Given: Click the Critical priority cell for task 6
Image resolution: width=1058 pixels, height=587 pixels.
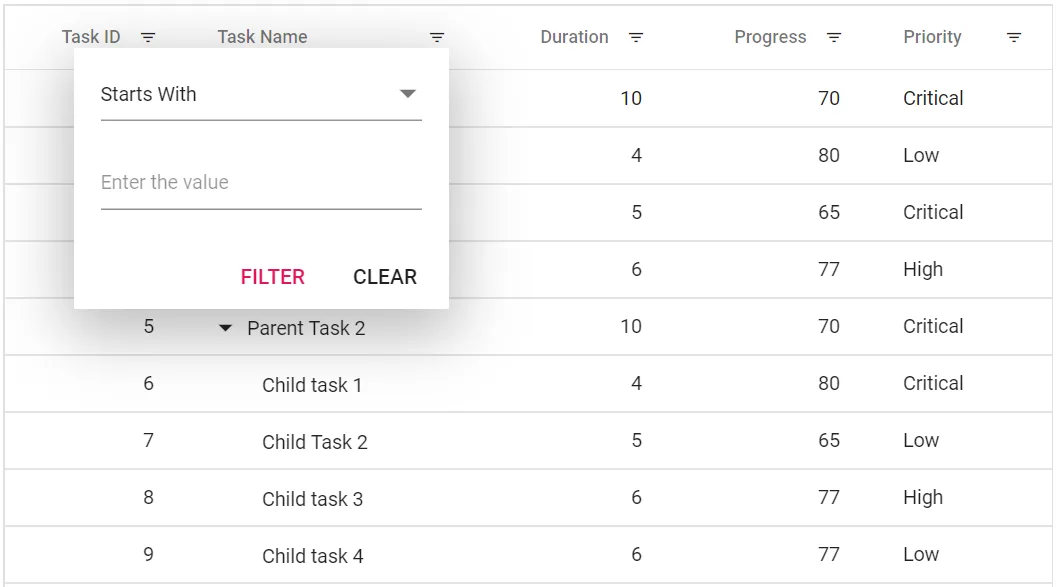Looking at the screenshot, I should pos(933,384).
